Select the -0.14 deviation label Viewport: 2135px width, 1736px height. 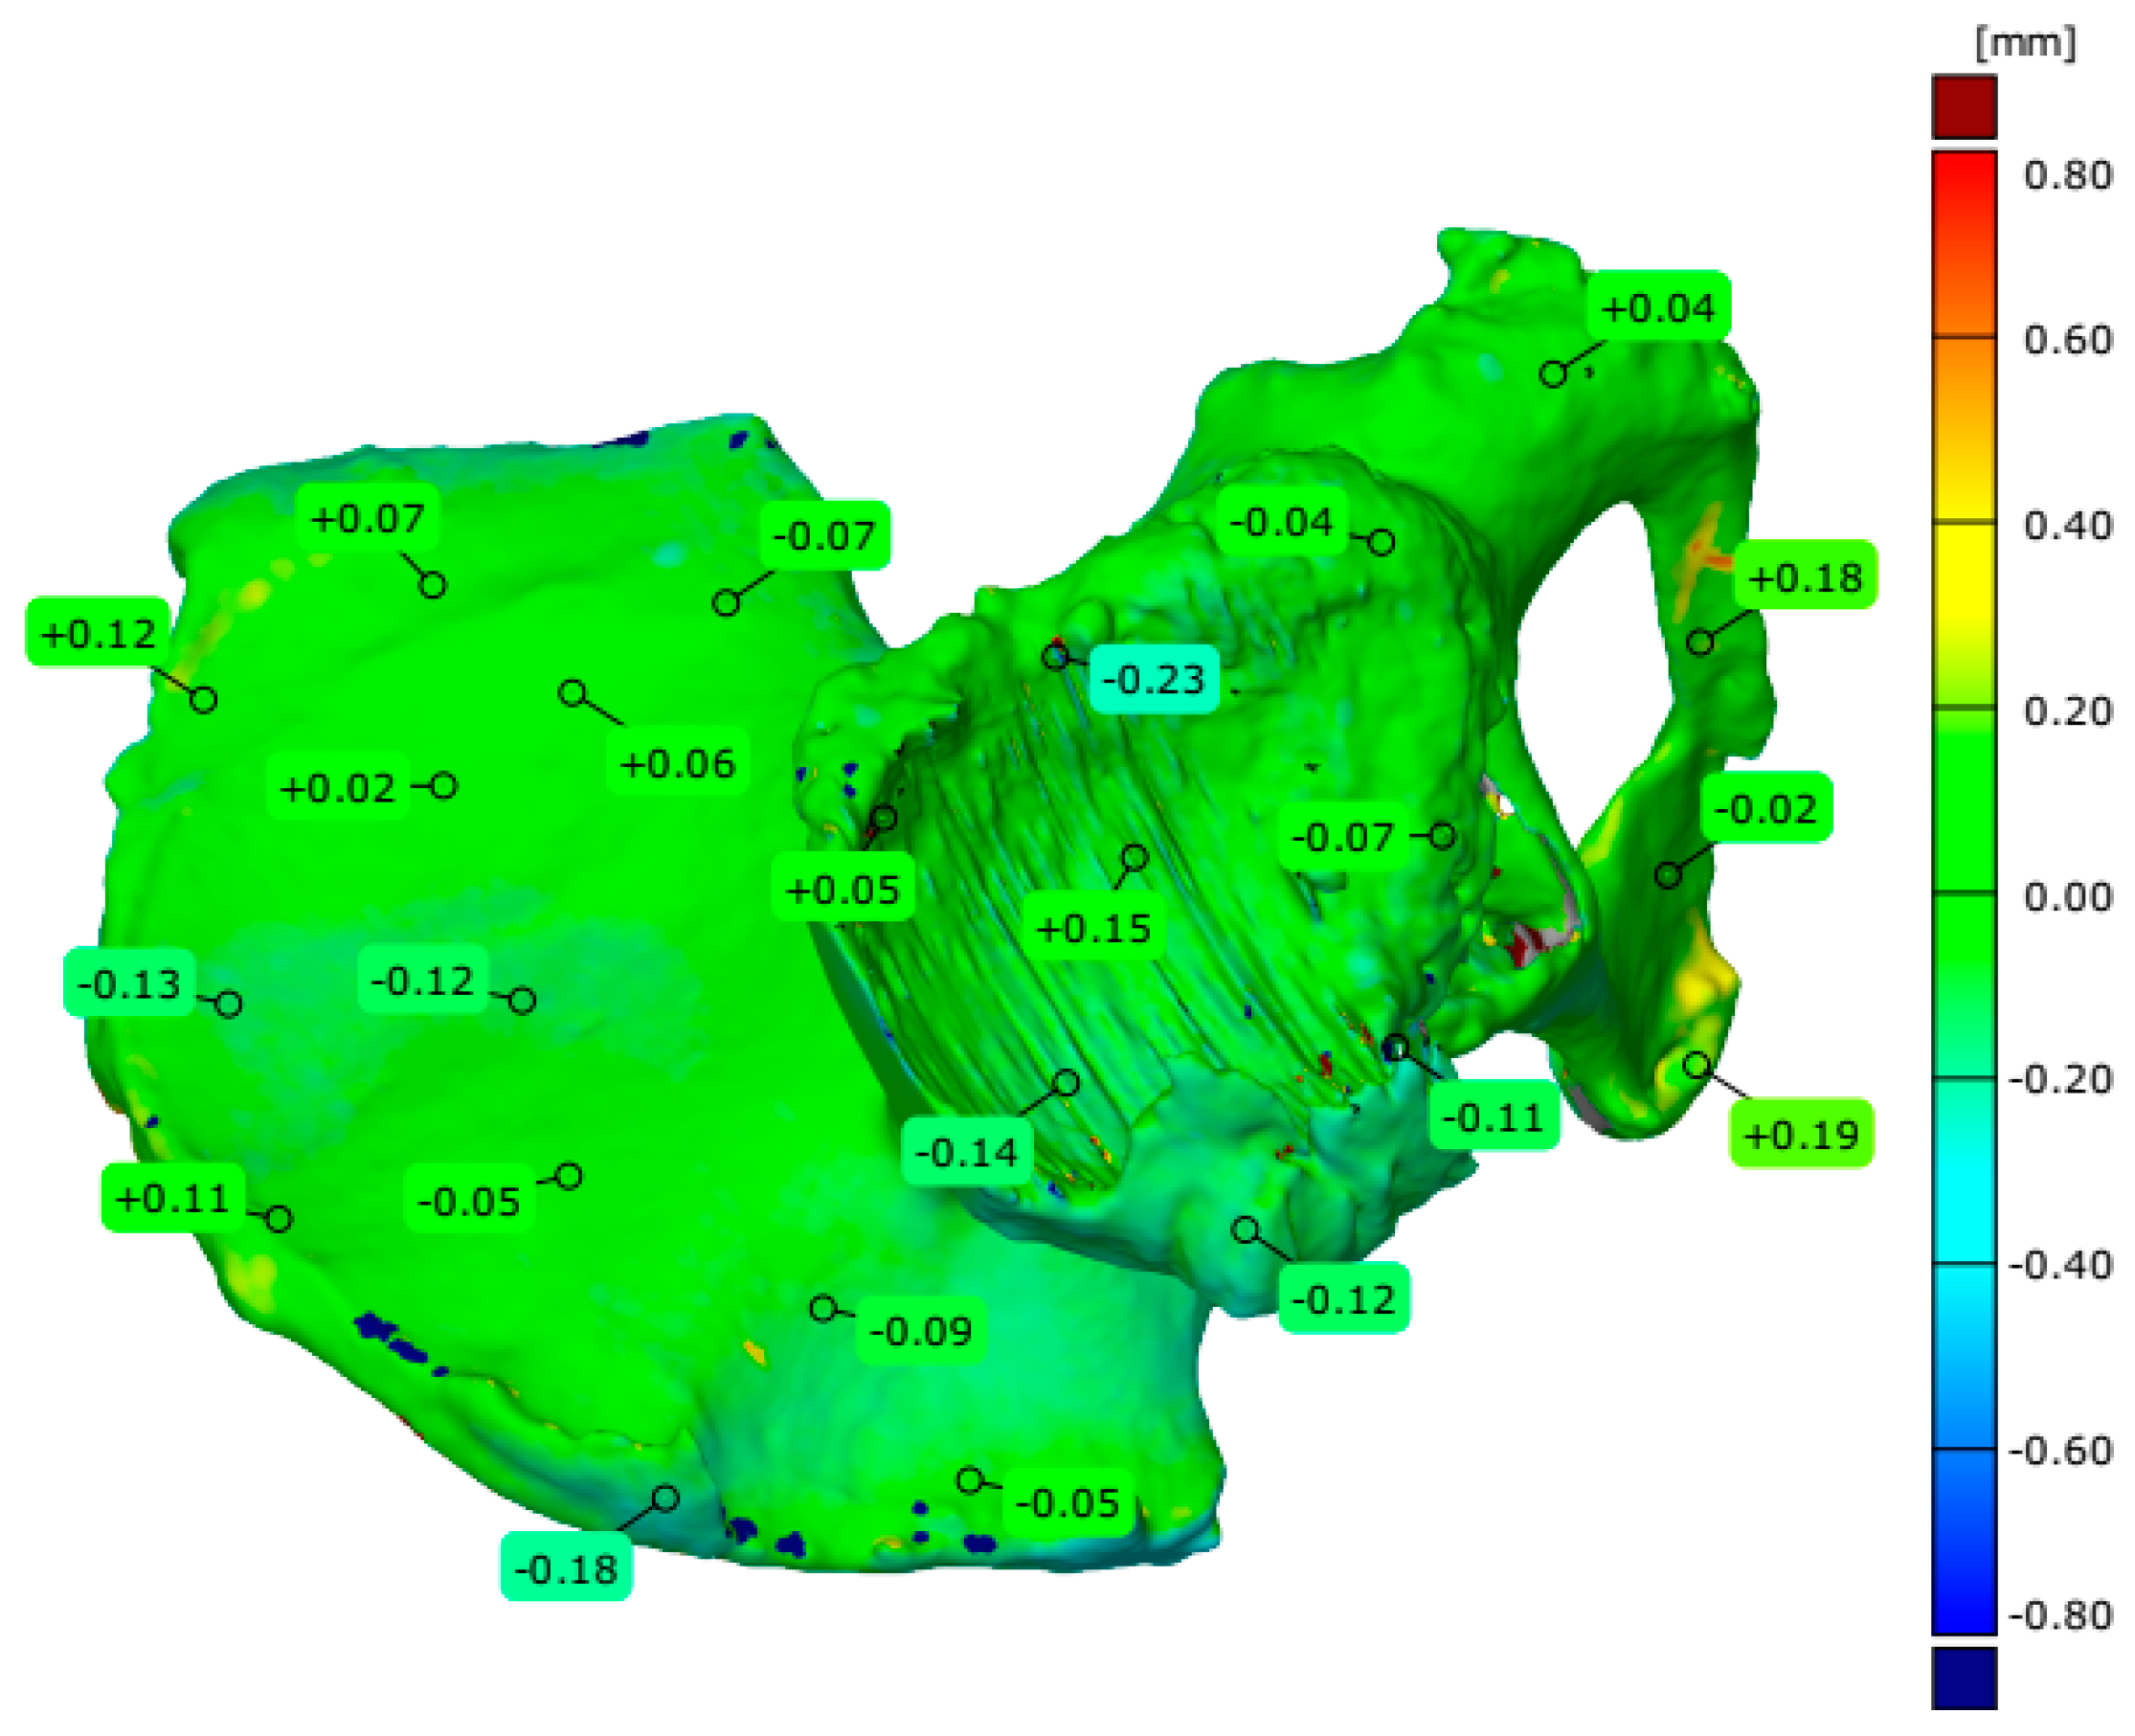click(x=966, y=1152)
